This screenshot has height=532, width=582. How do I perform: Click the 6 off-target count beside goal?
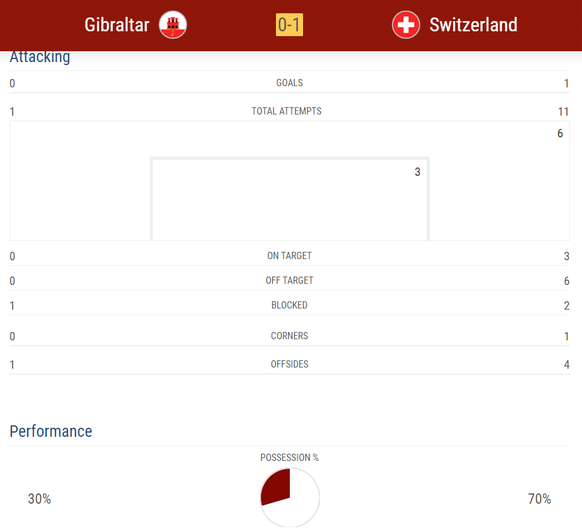(560, 133)
